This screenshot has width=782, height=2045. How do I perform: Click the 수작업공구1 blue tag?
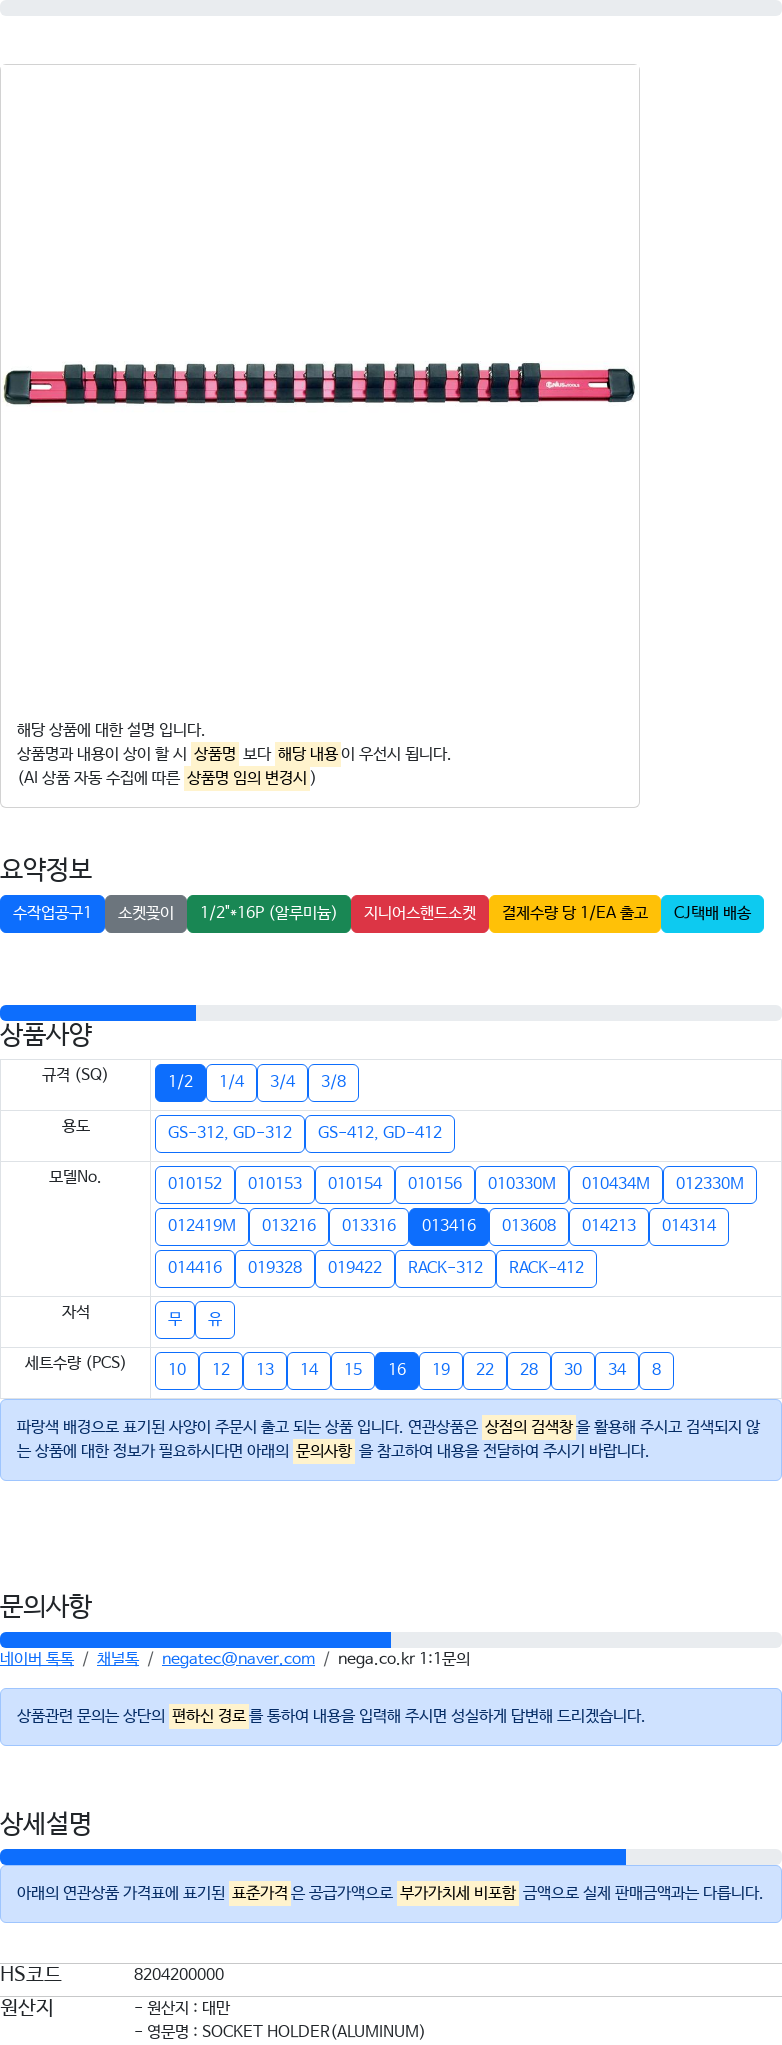[52, 913]
